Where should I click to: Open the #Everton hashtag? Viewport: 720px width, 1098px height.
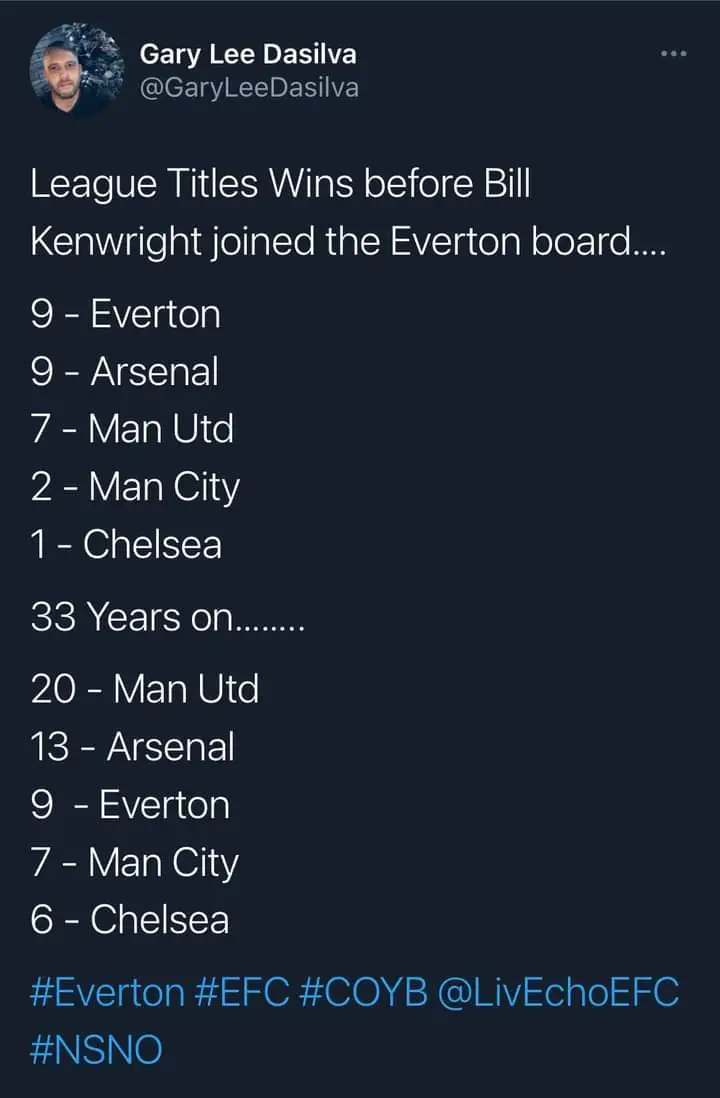tap(108, 993)
